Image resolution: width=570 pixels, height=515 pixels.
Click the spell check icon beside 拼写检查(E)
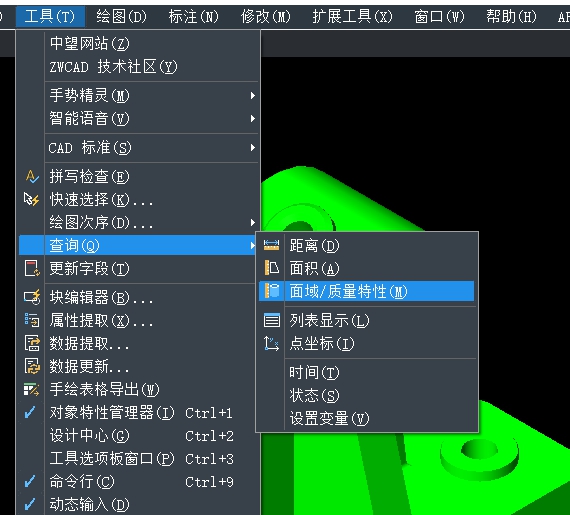coord(32,177)
